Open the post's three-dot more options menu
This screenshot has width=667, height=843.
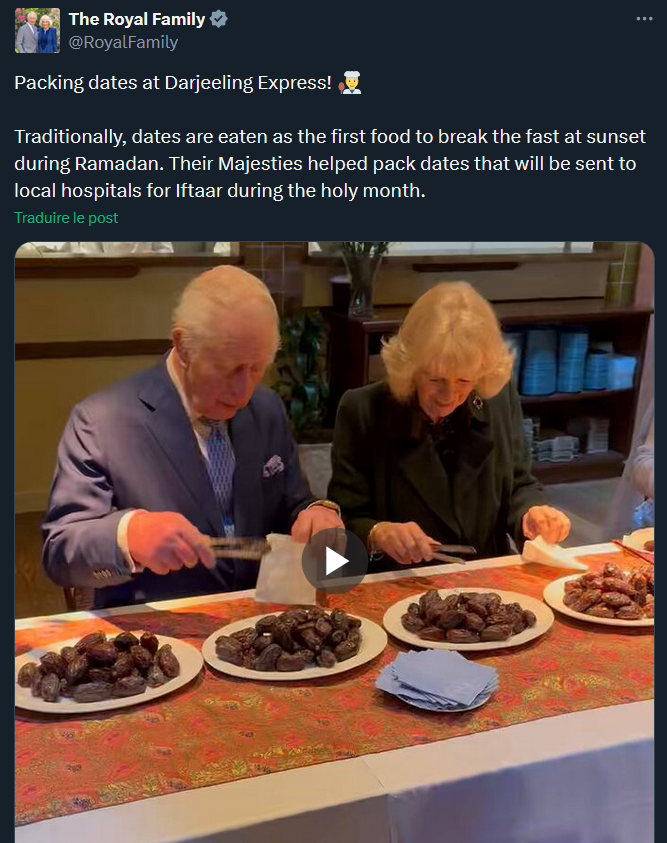[x=644, y=19]
